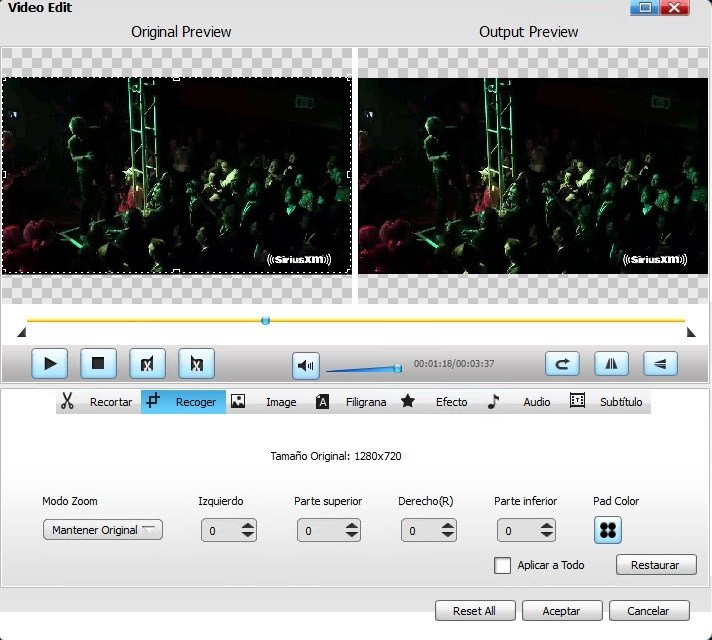The height and width of the screenshot is (640, 712).
Task: Decrease the Parte superior value
Action: [352, 535]
